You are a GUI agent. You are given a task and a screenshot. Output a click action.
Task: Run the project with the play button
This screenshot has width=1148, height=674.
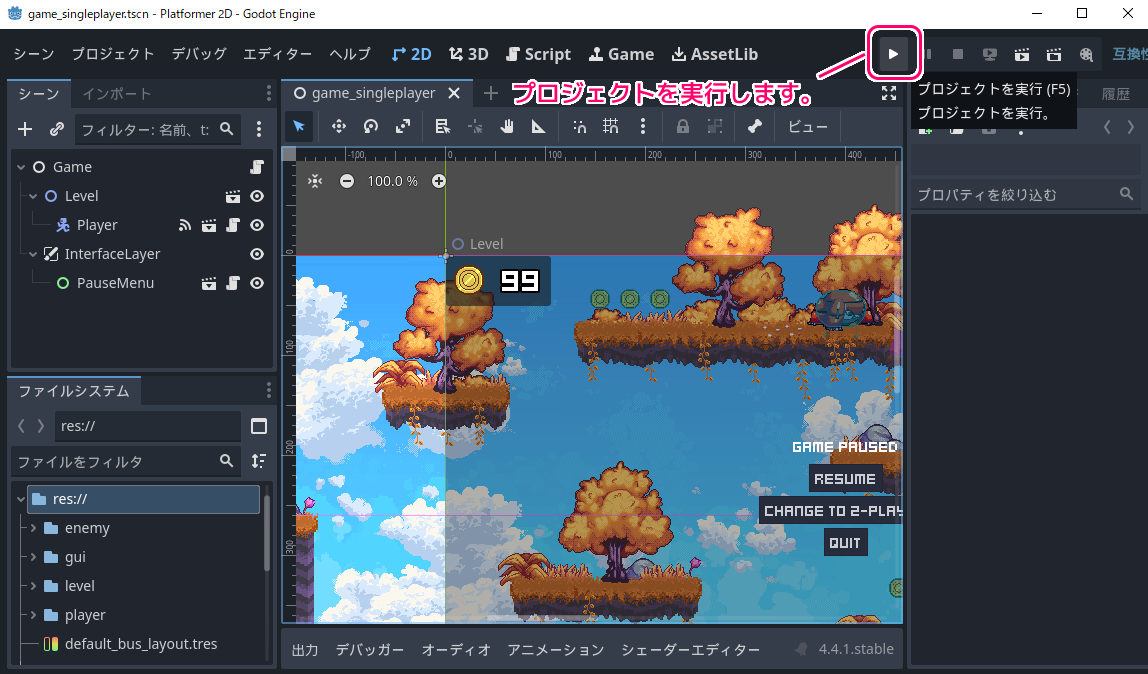tap(893, 54)
